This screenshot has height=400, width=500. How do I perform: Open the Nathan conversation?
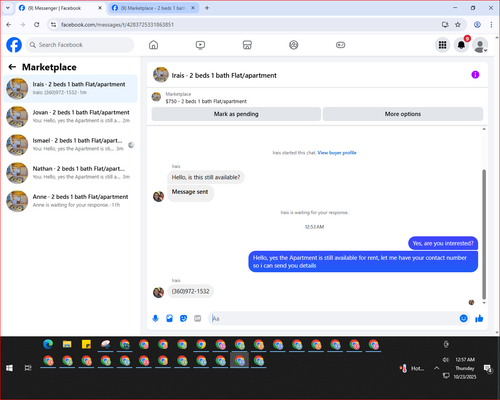70,173
